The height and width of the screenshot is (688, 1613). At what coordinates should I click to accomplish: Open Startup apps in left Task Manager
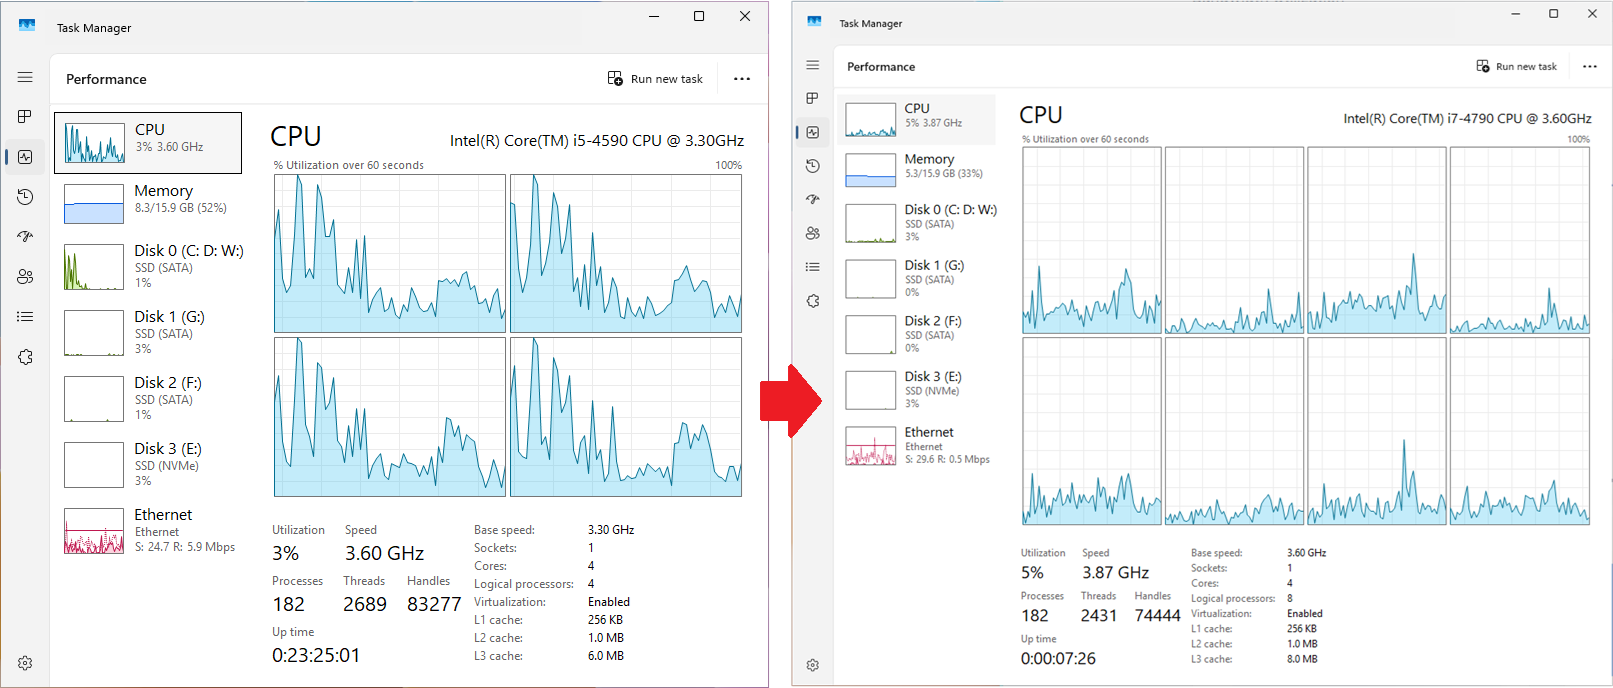pyautogui.click(x=25, y=237)
